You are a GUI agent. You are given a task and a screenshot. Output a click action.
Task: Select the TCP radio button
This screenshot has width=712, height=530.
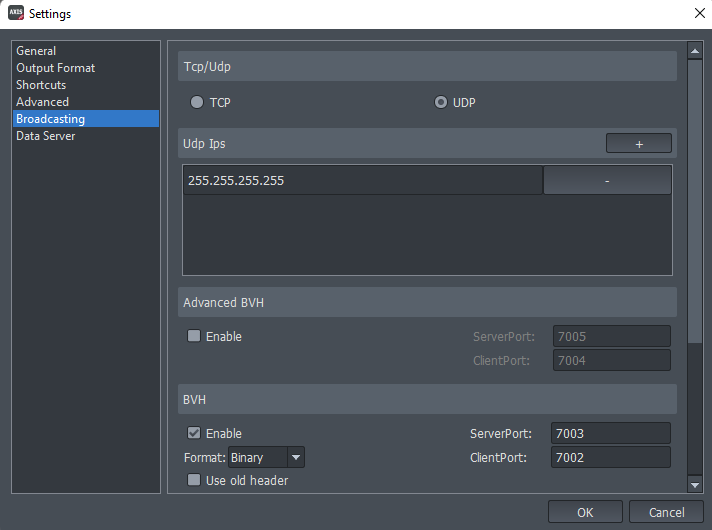point(197,102)
